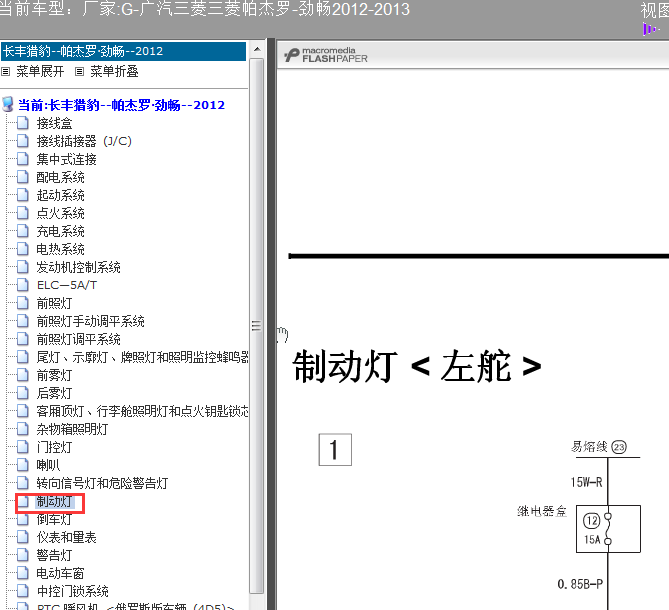Click the Macromedia FlashPaper logo

[x=326, y=55]
